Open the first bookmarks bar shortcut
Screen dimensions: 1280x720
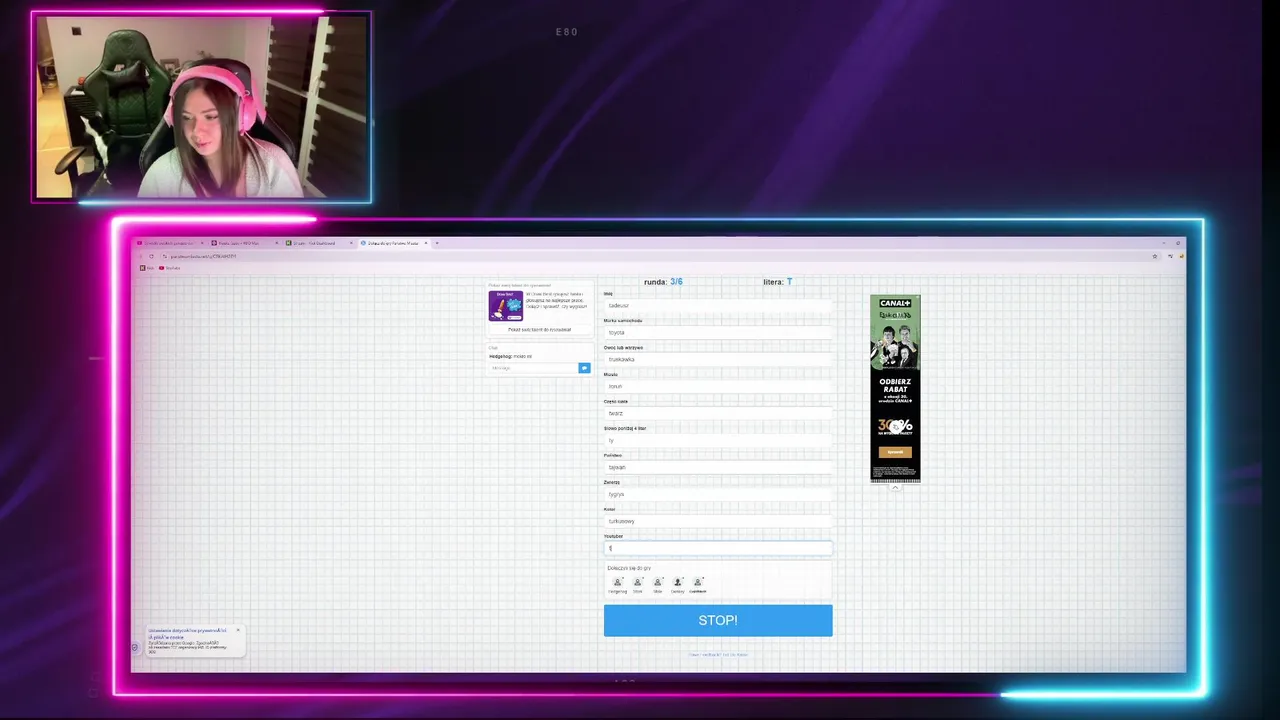(147, 267)
